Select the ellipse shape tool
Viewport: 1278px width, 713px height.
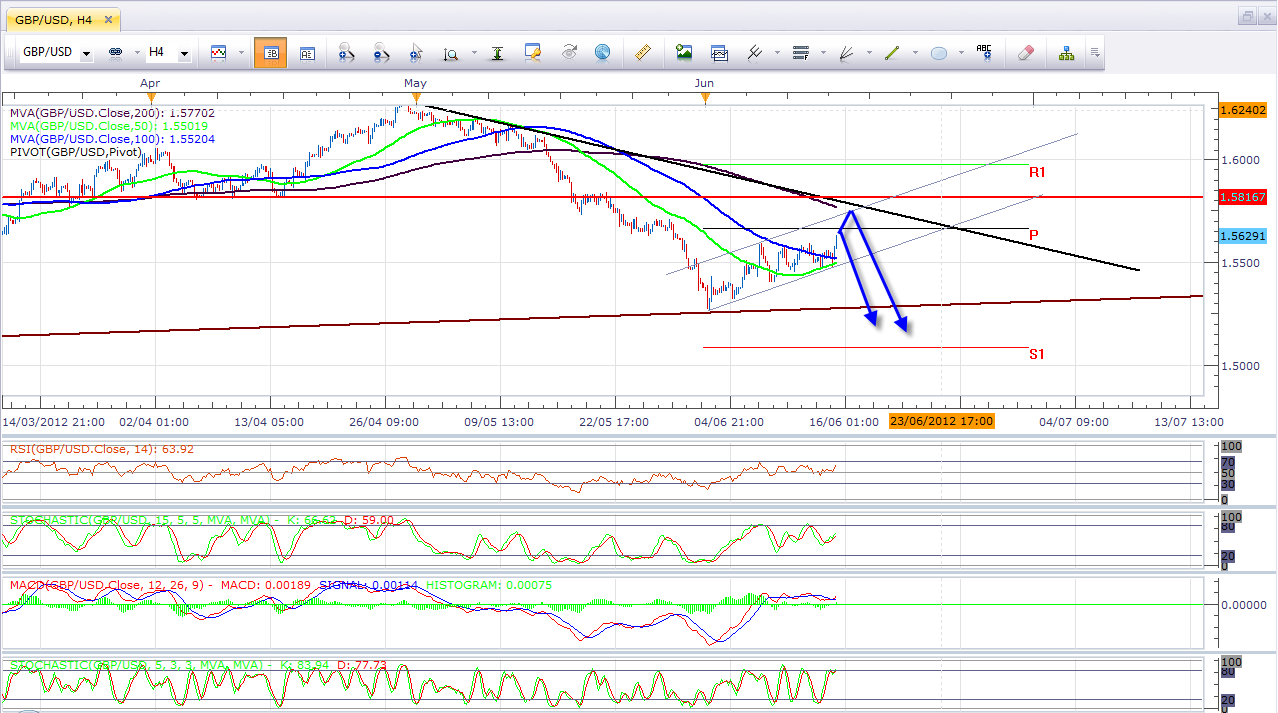pos(939,53)
